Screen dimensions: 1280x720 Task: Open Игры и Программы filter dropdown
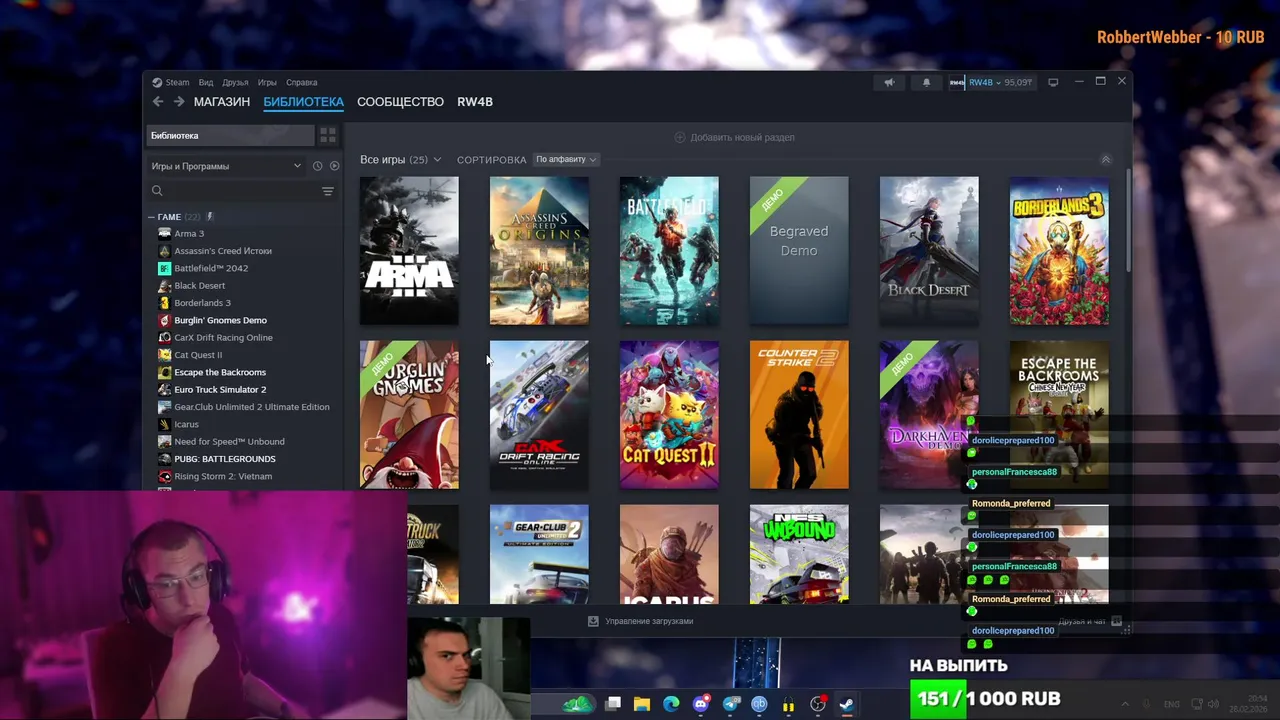tap(226, 166)
